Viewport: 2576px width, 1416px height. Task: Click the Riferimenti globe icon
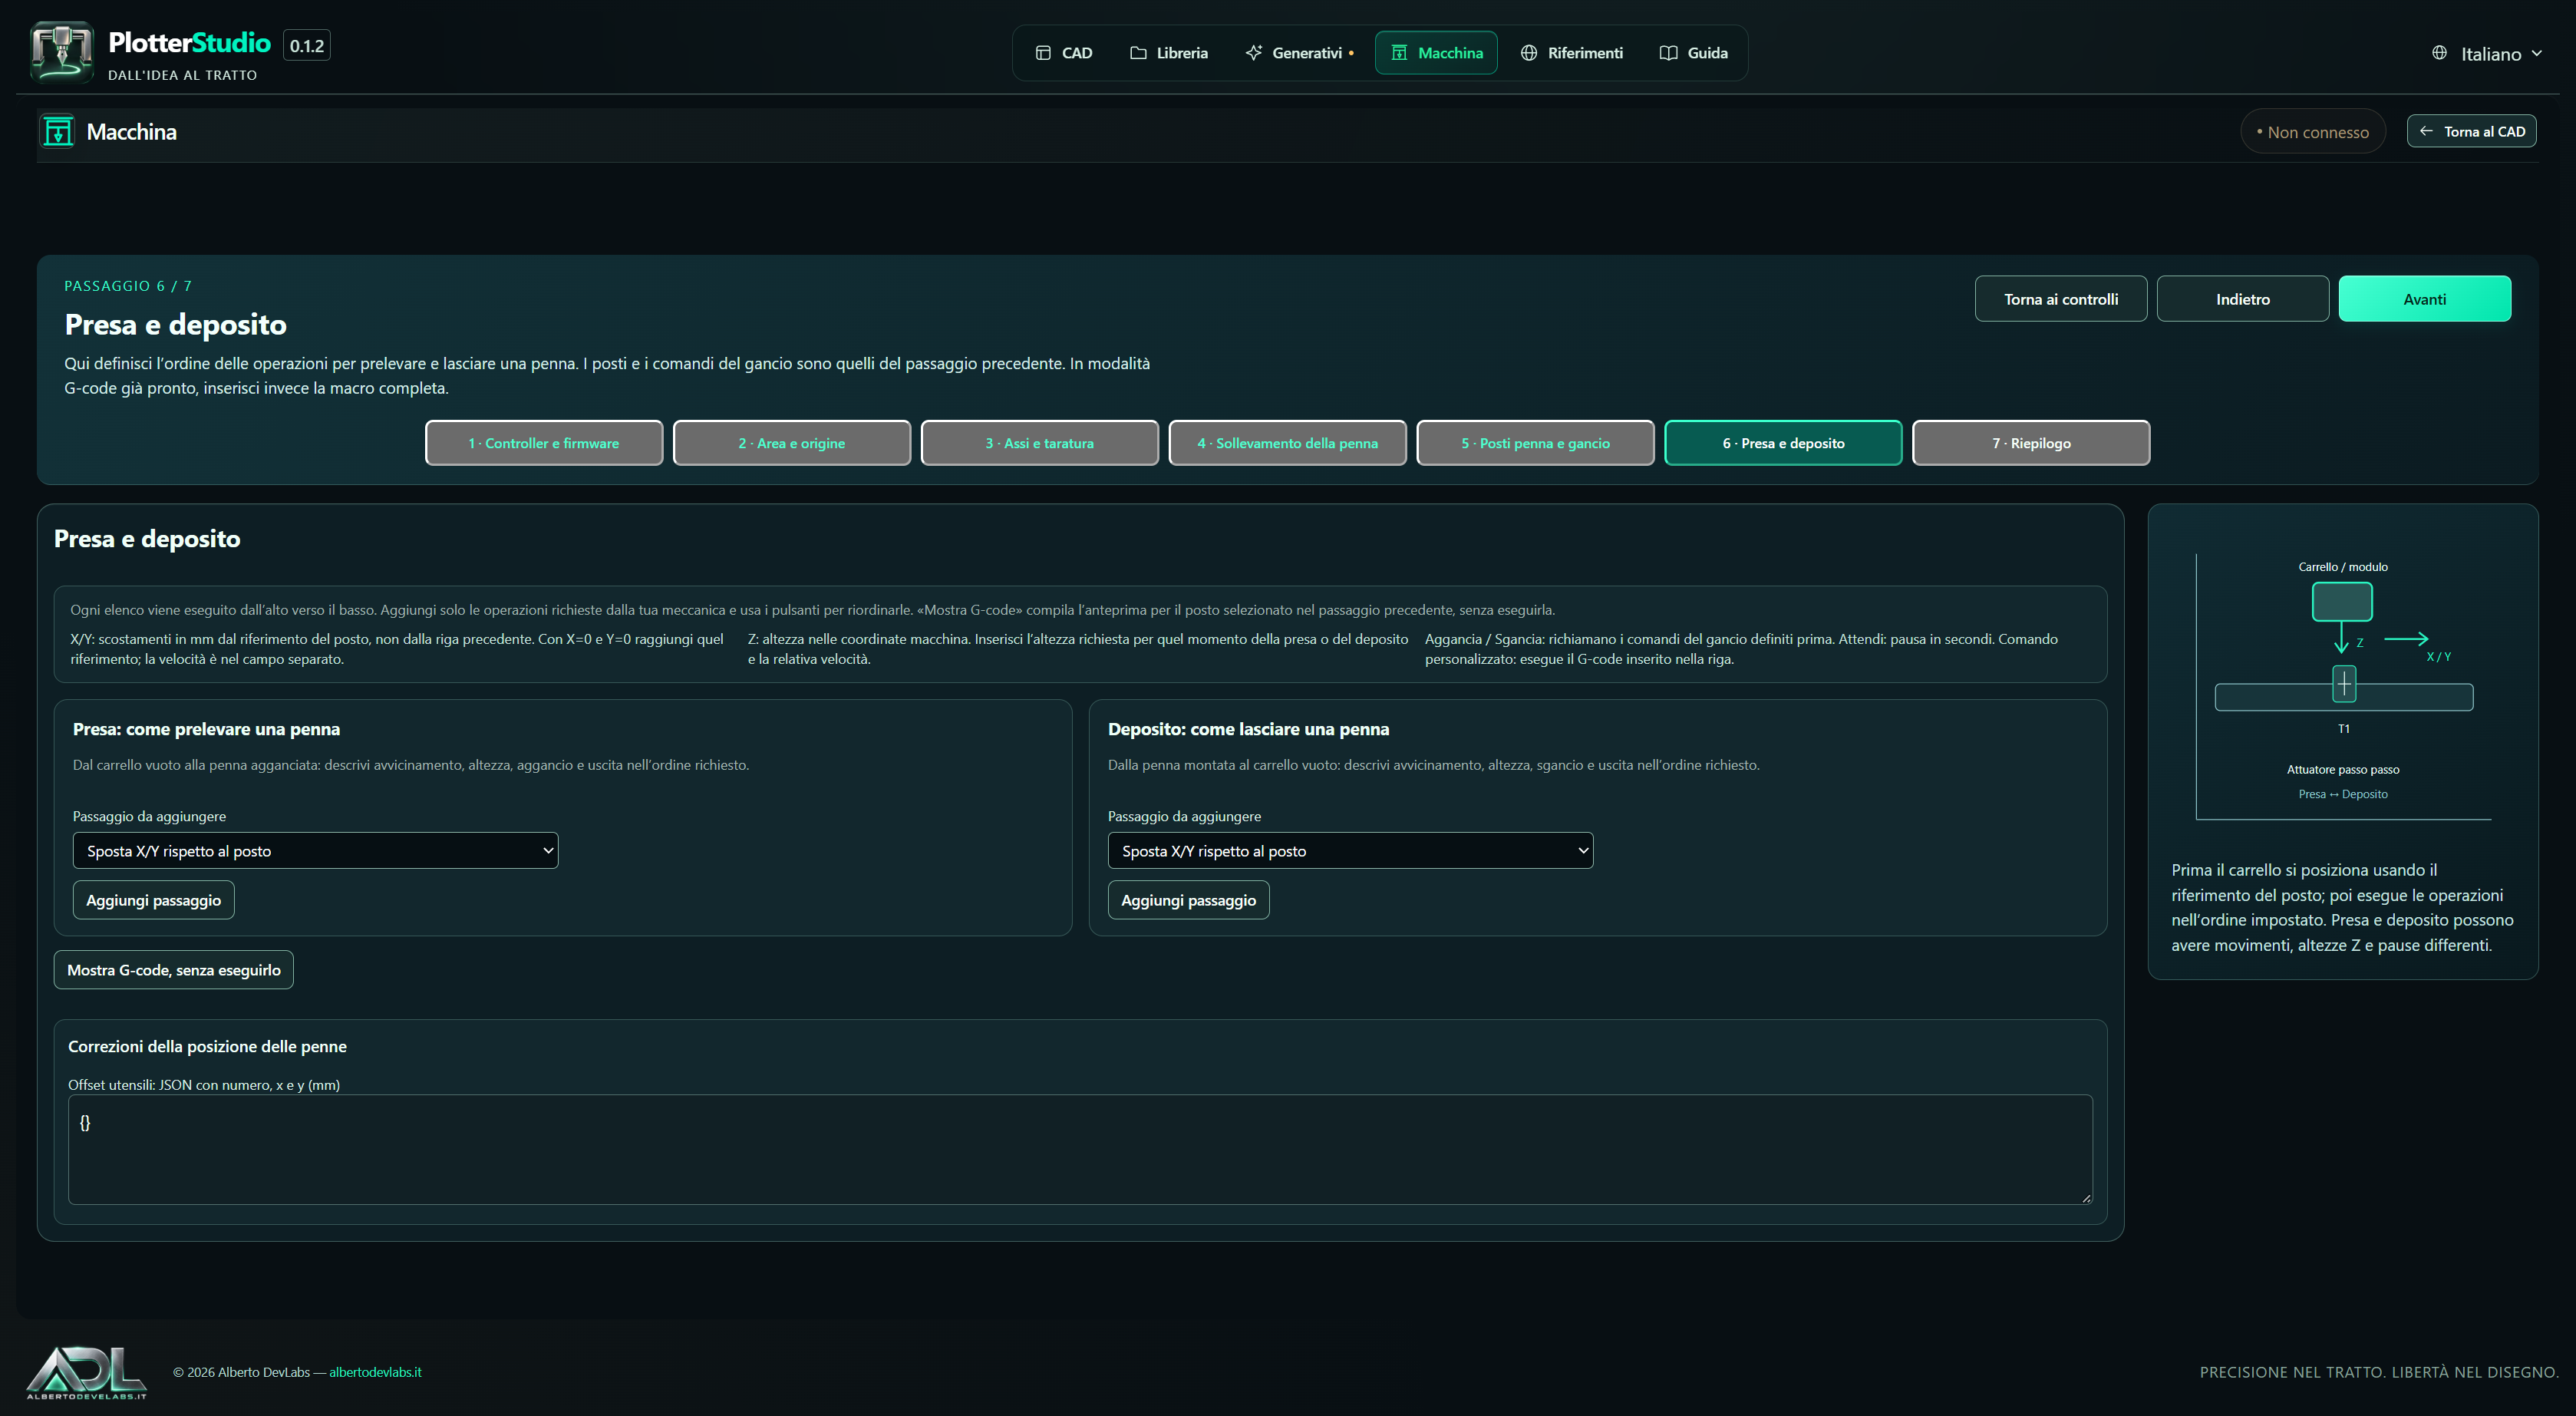[x=1529, y=53]
